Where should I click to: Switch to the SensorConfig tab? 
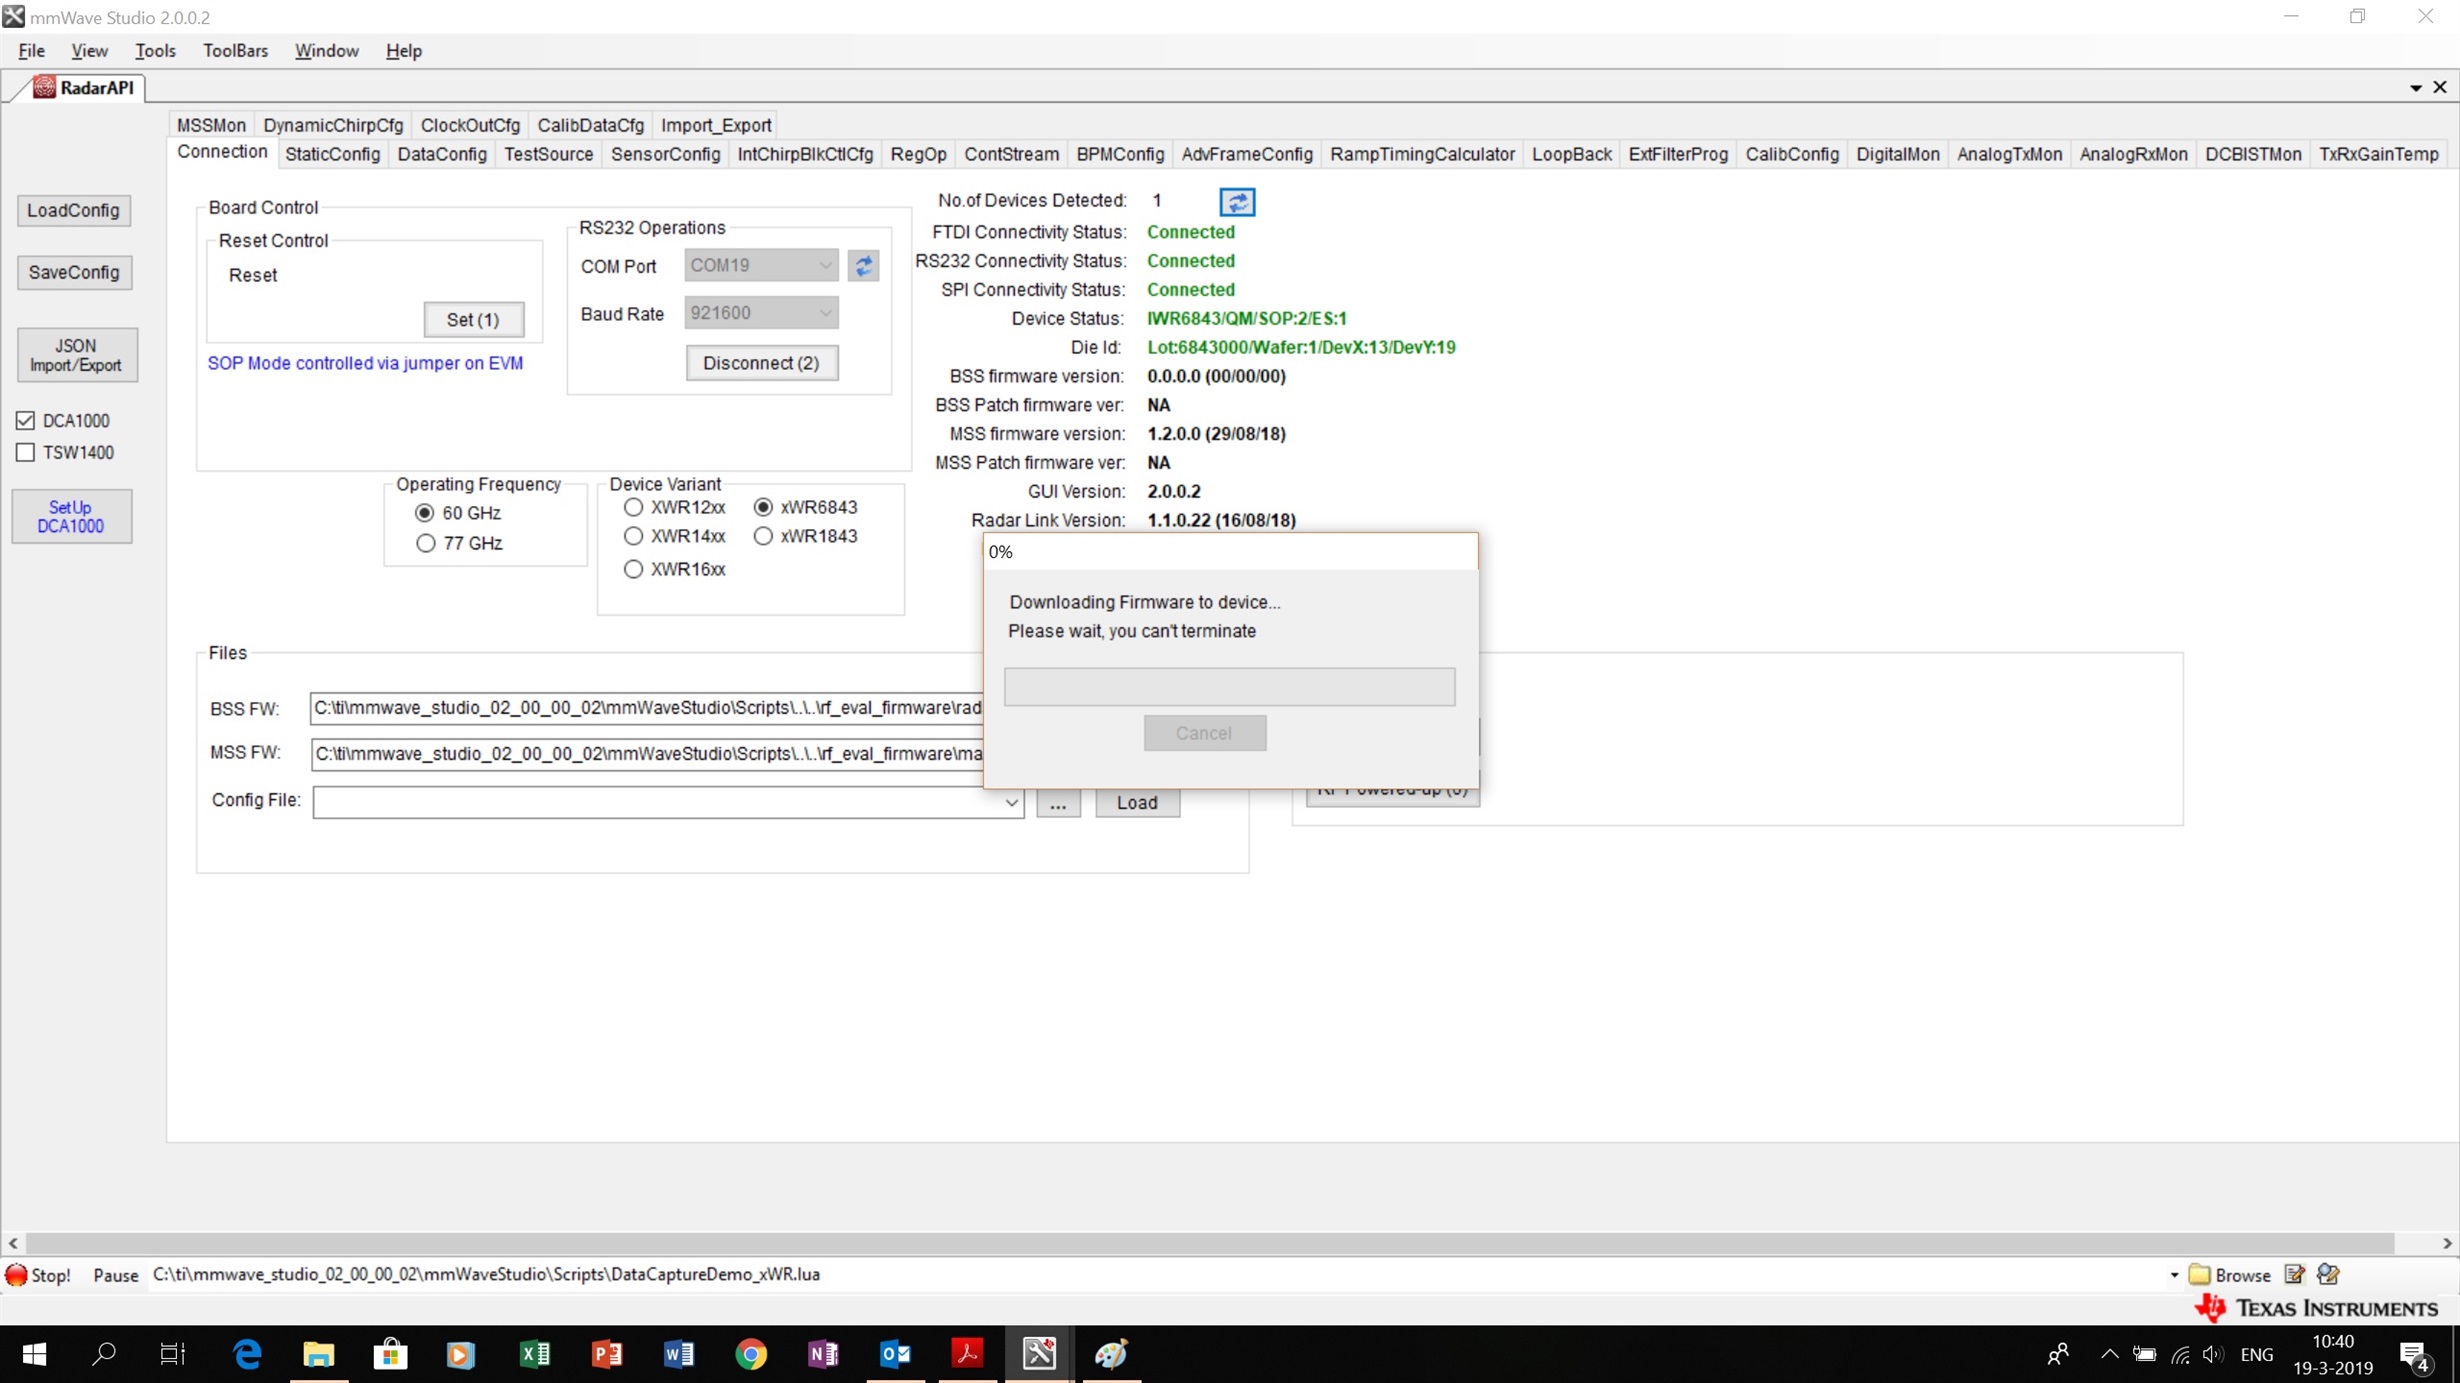(x=665, y=154)
